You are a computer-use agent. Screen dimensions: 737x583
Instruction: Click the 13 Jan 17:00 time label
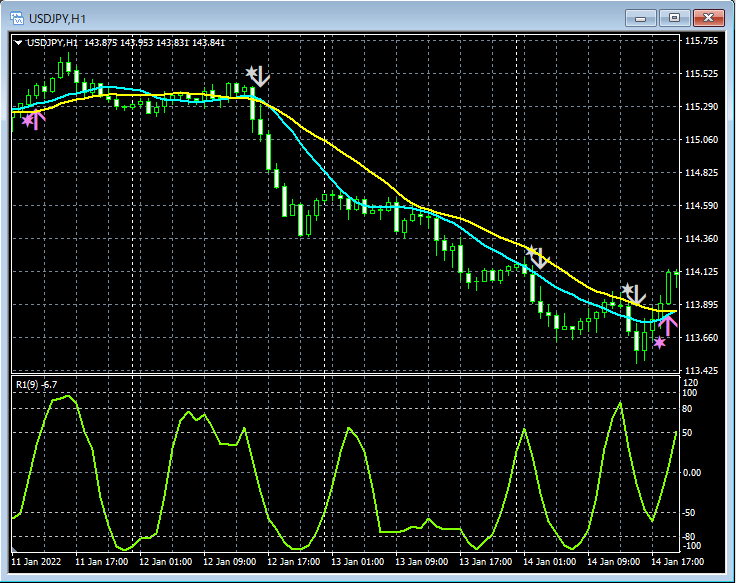(485, 562)
